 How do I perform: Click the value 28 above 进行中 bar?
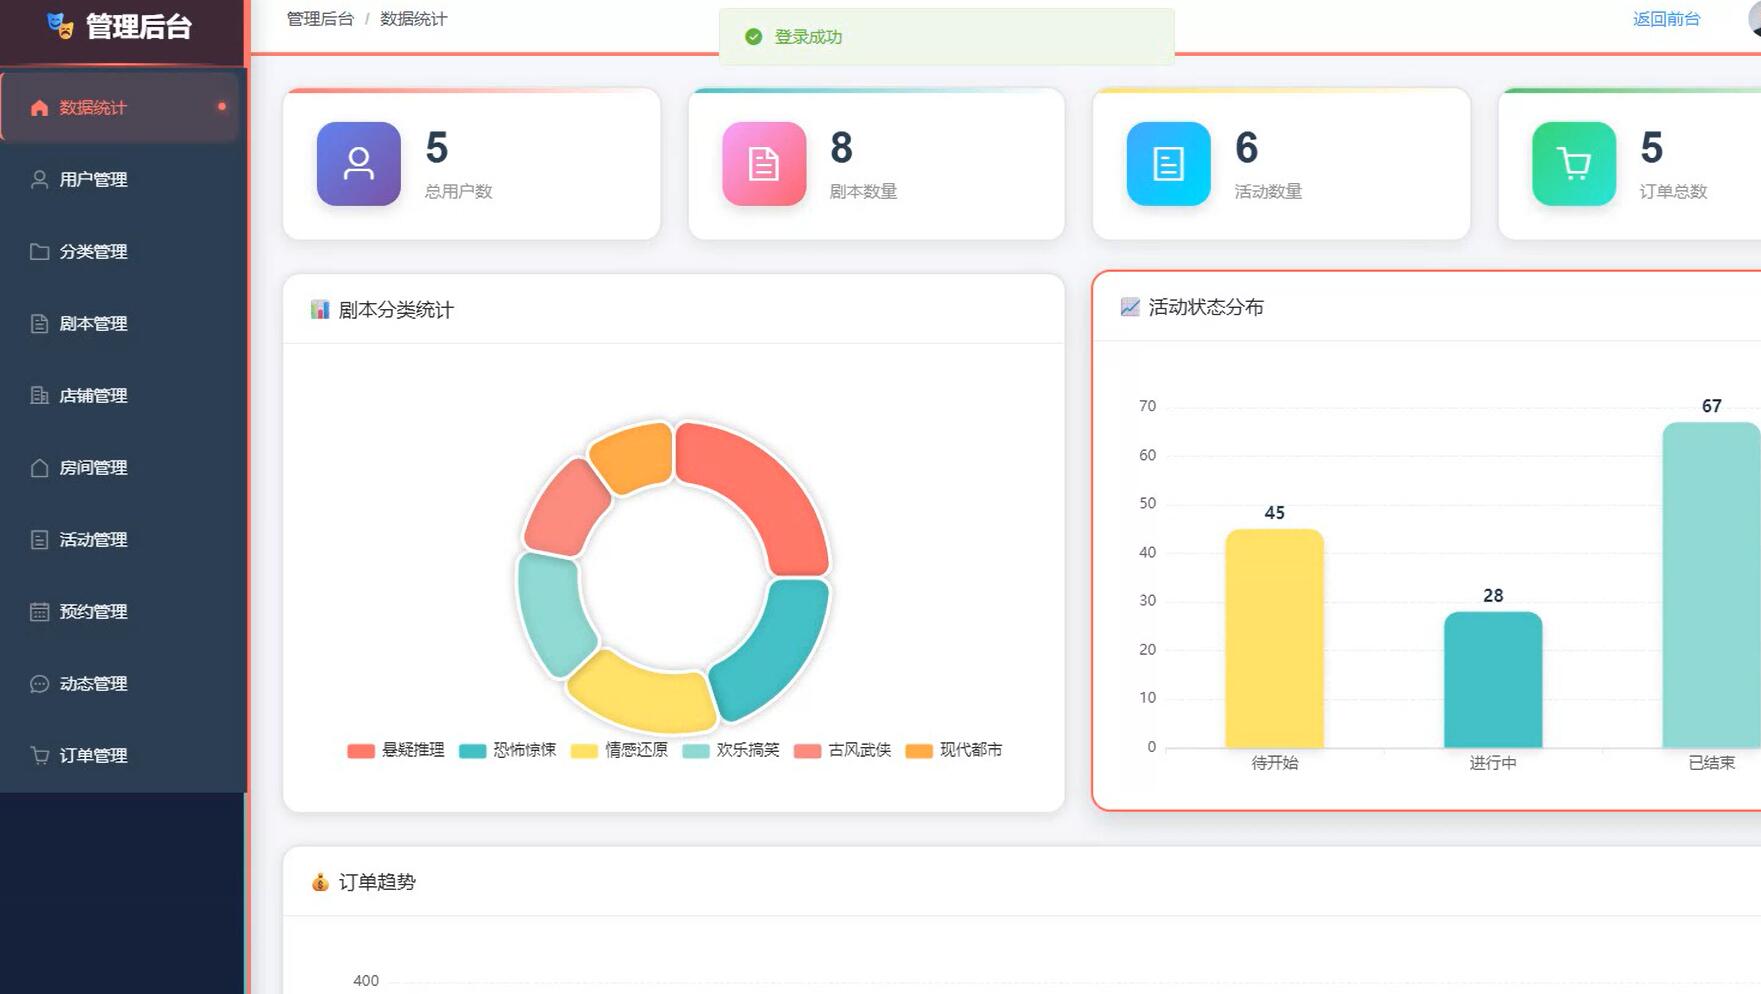(x=1493, y=596)
